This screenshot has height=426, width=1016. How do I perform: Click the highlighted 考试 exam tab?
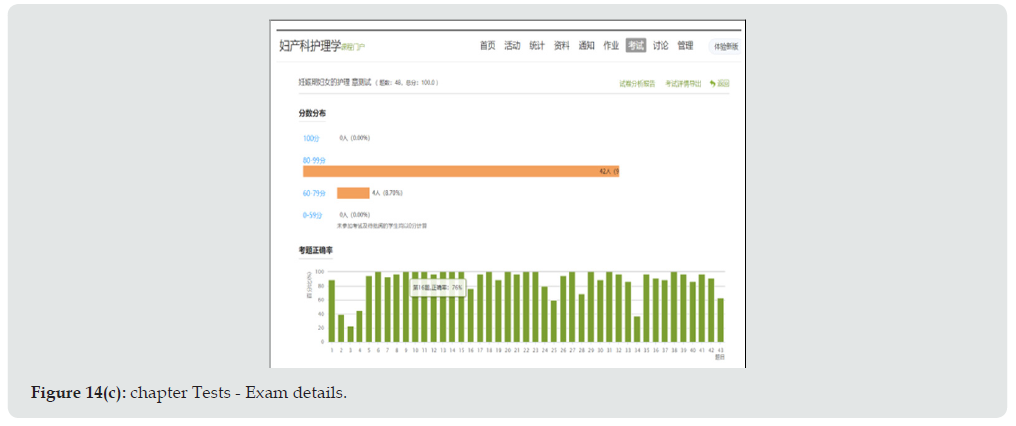pyautogui.click(x=636, y=46)
